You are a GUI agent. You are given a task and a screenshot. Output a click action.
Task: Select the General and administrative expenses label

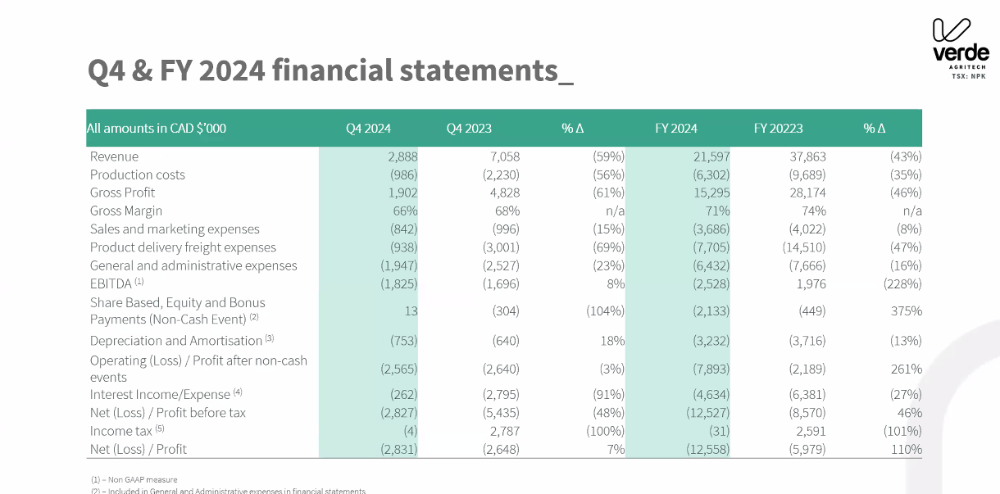[x=193, y=266]
